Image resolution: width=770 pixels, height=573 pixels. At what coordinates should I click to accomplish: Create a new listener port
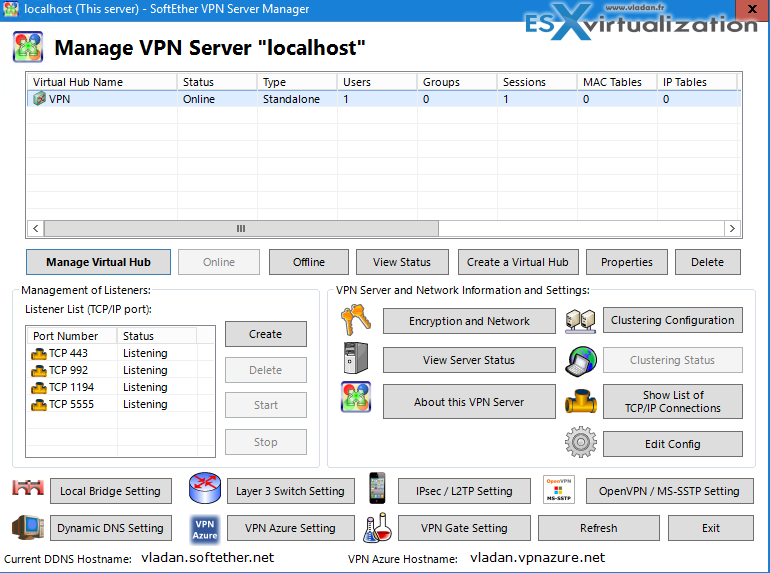pos(266,334)
